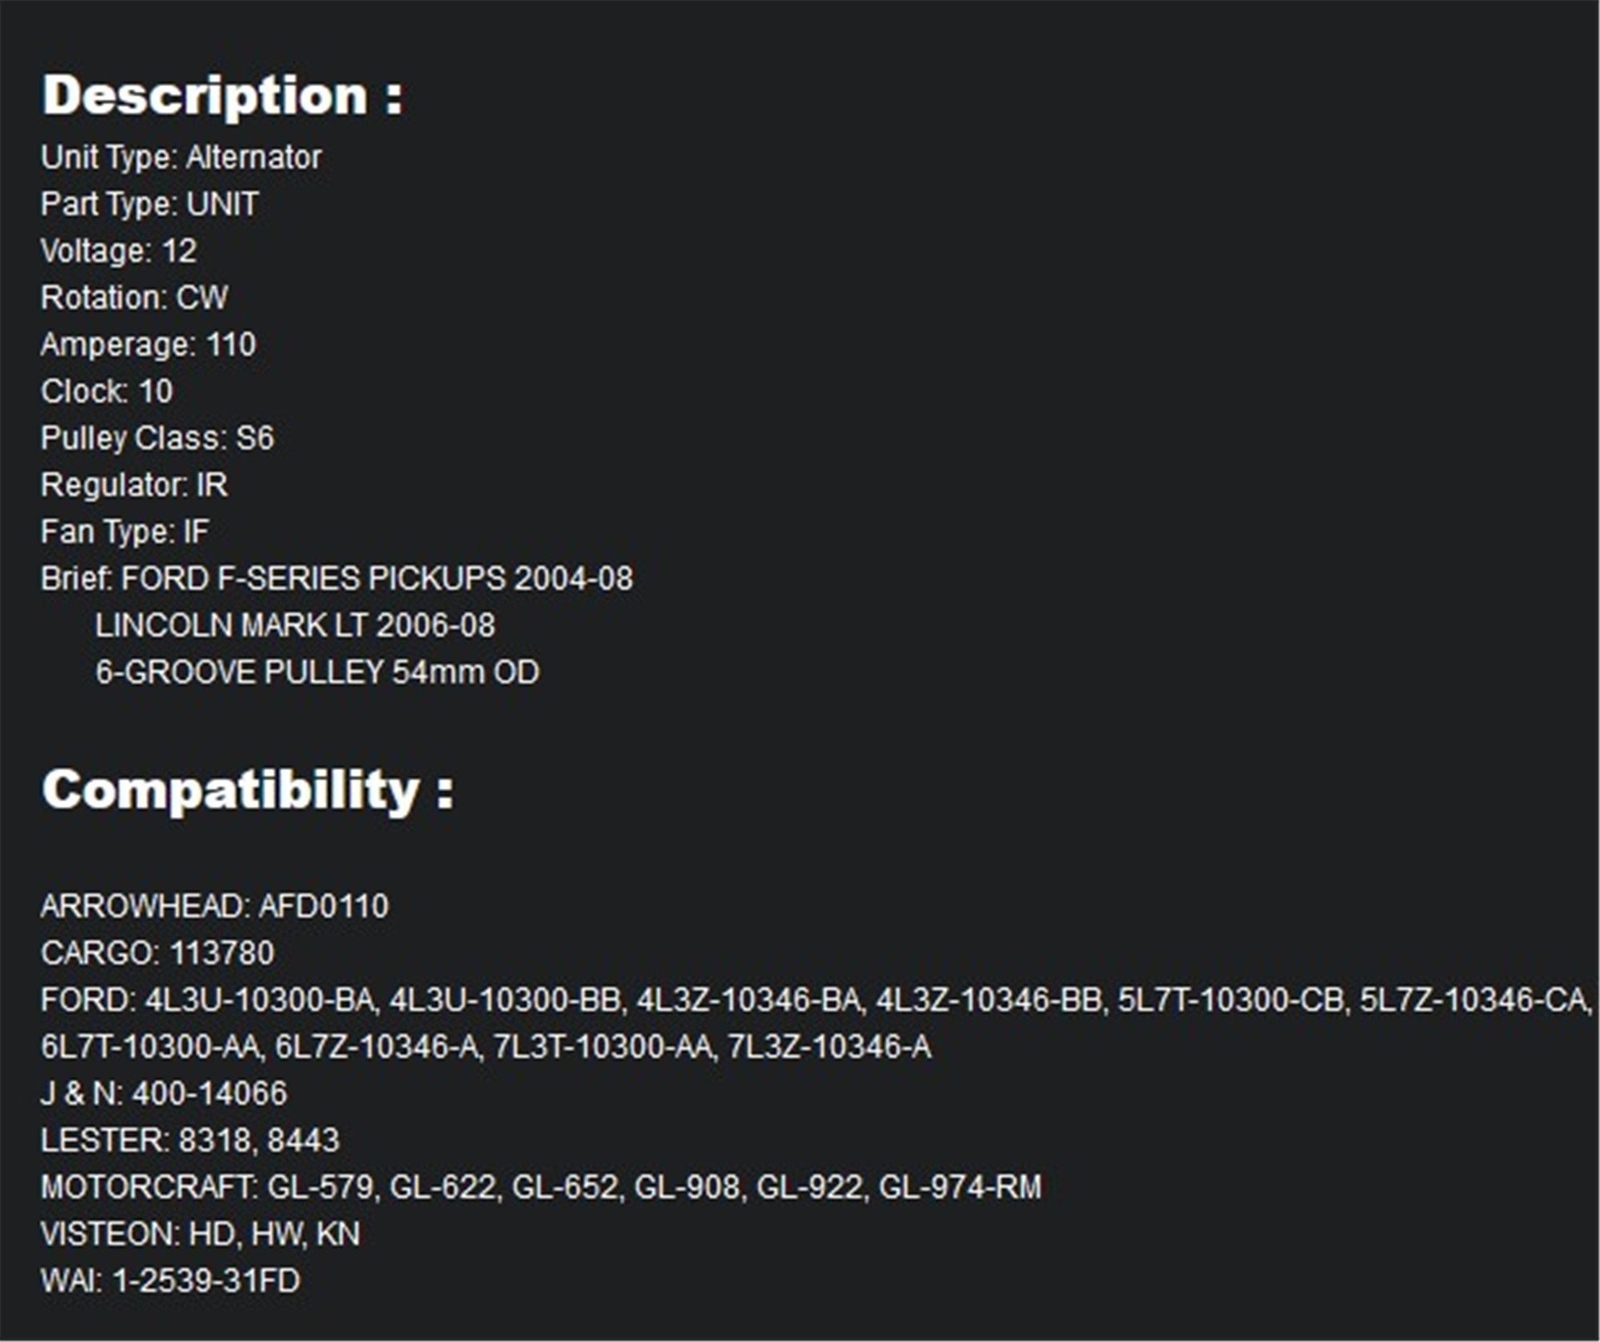Viewport: 1600px width, 1342px height.
Task: Select the ARROWHEAD: AFD0110 part number
Action: 215,906
